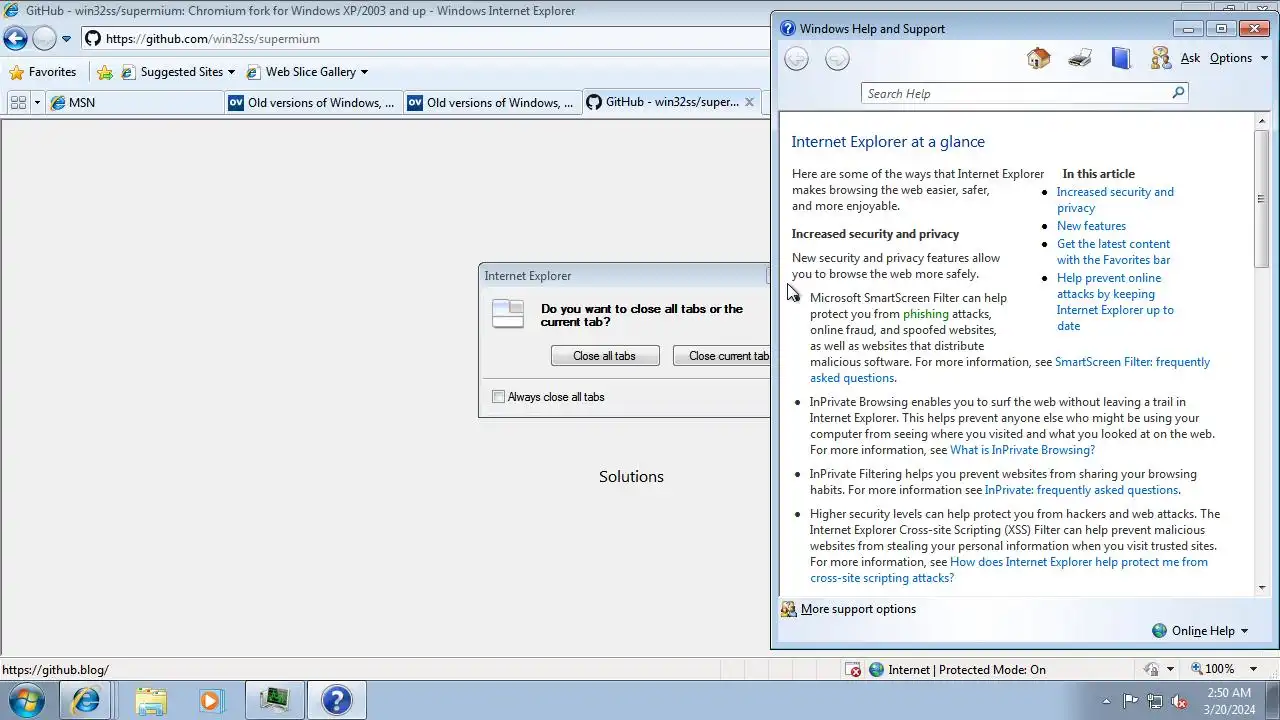Open Get the latest content link
Screen dimensions: 1280x720
1113,252
